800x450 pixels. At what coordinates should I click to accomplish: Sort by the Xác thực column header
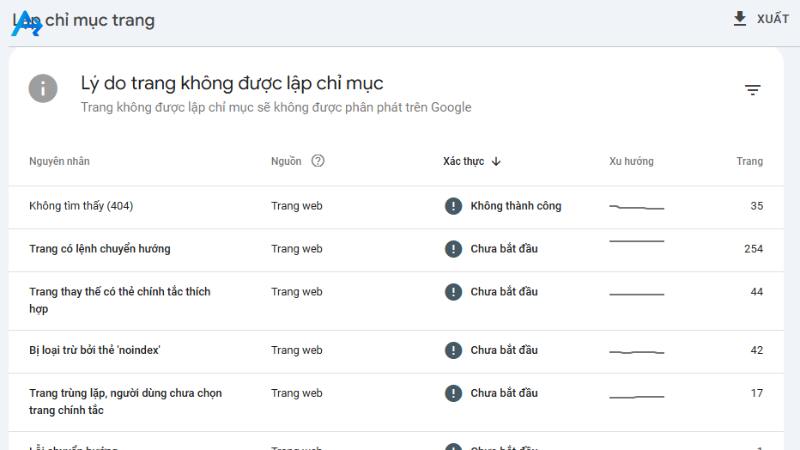point(463,161)
